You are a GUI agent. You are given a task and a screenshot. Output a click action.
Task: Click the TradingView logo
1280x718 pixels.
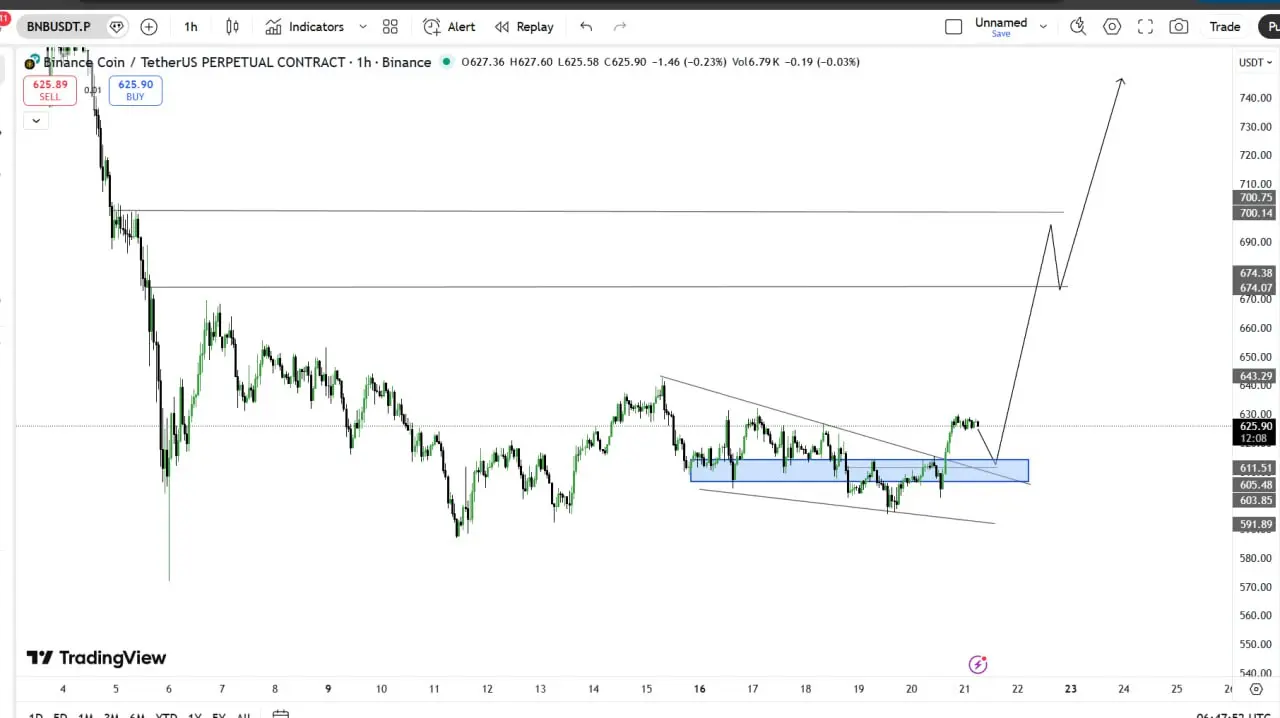click(x=96, y=658)
